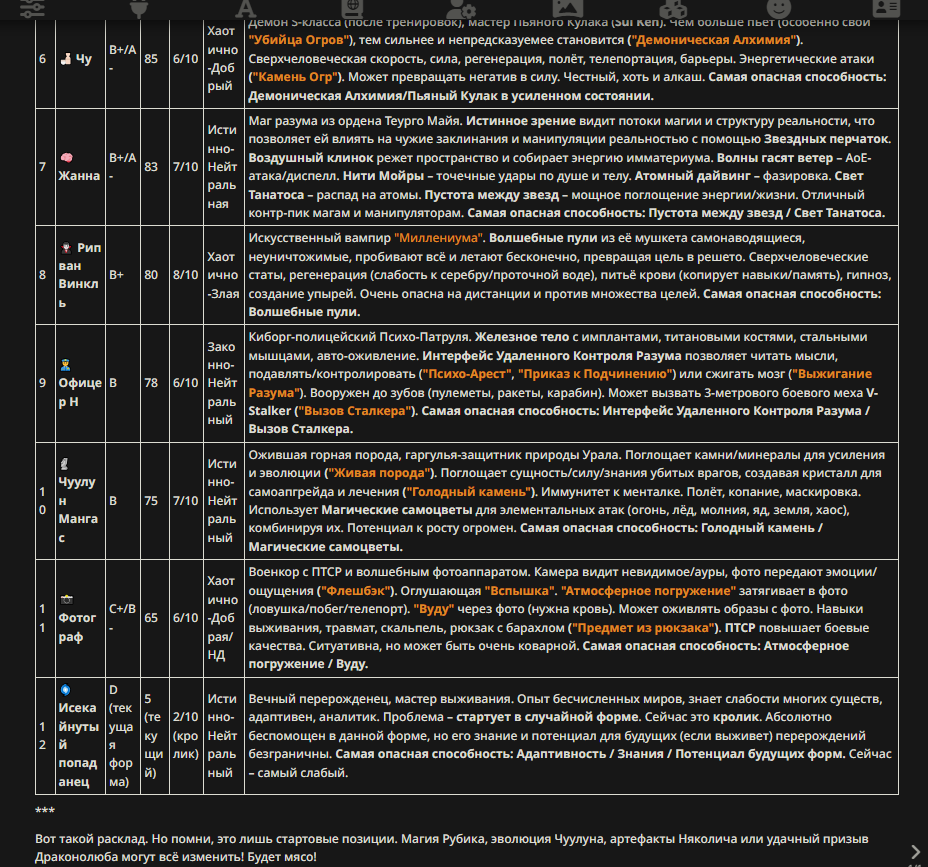Open persona management smiley icon
Image resolution: width=928 pixels, height=867 pixels.
[779, 8]
